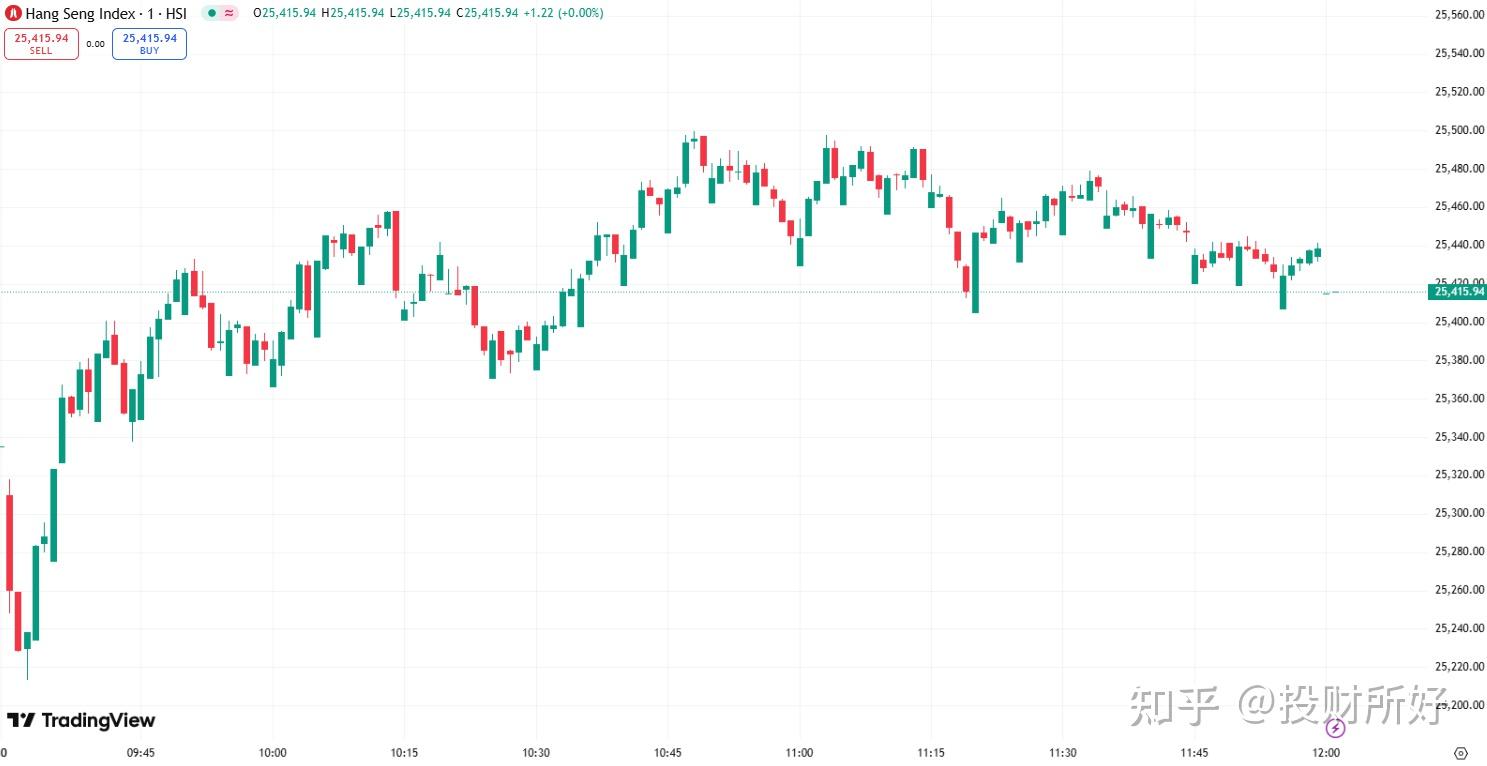Screen dimensions: 1487x766
Task: Click the 25,200.00 price axis label
Action: coord(1458,705)
